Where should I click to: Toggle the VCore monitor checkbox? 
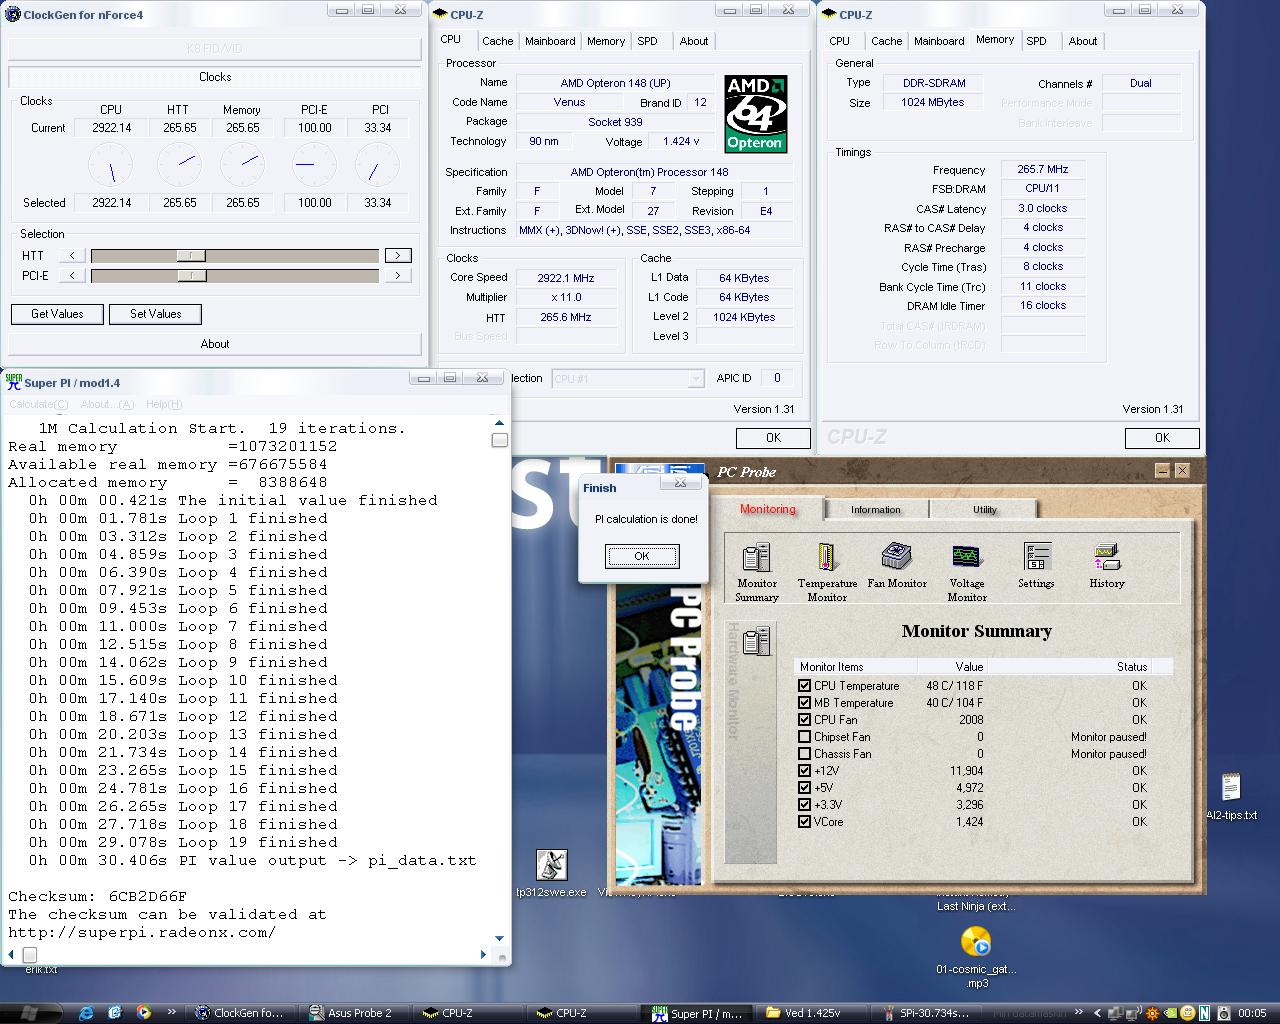[x=805, y=822]
